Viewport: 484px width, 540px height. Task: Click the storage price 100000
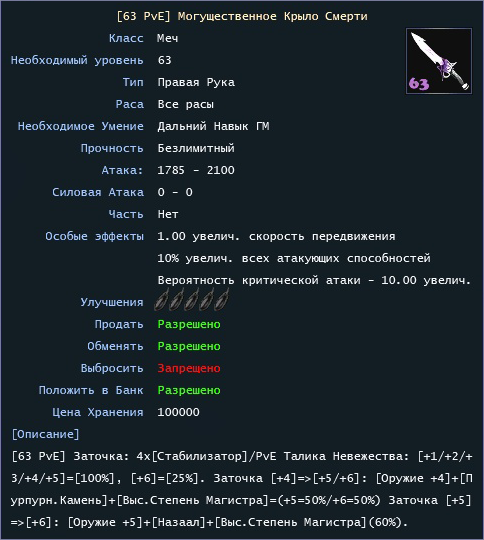[x=178, y=412]
